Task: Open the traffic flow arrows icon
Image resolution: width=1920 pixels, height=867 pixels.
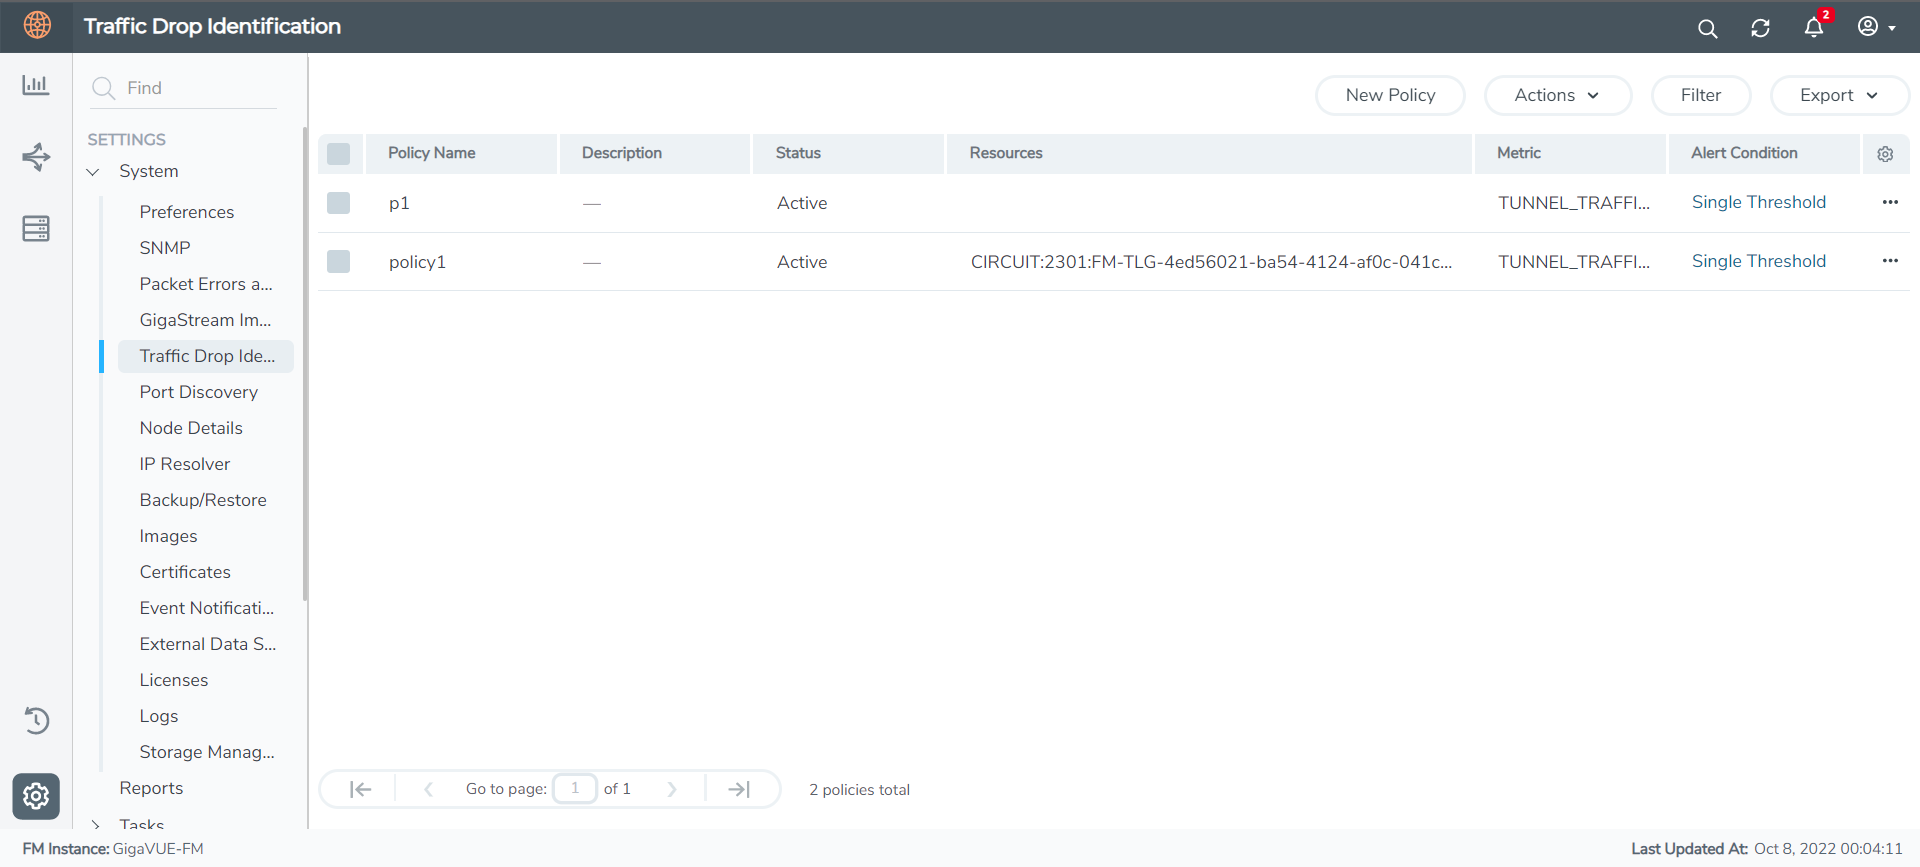Action: [36, 157]
